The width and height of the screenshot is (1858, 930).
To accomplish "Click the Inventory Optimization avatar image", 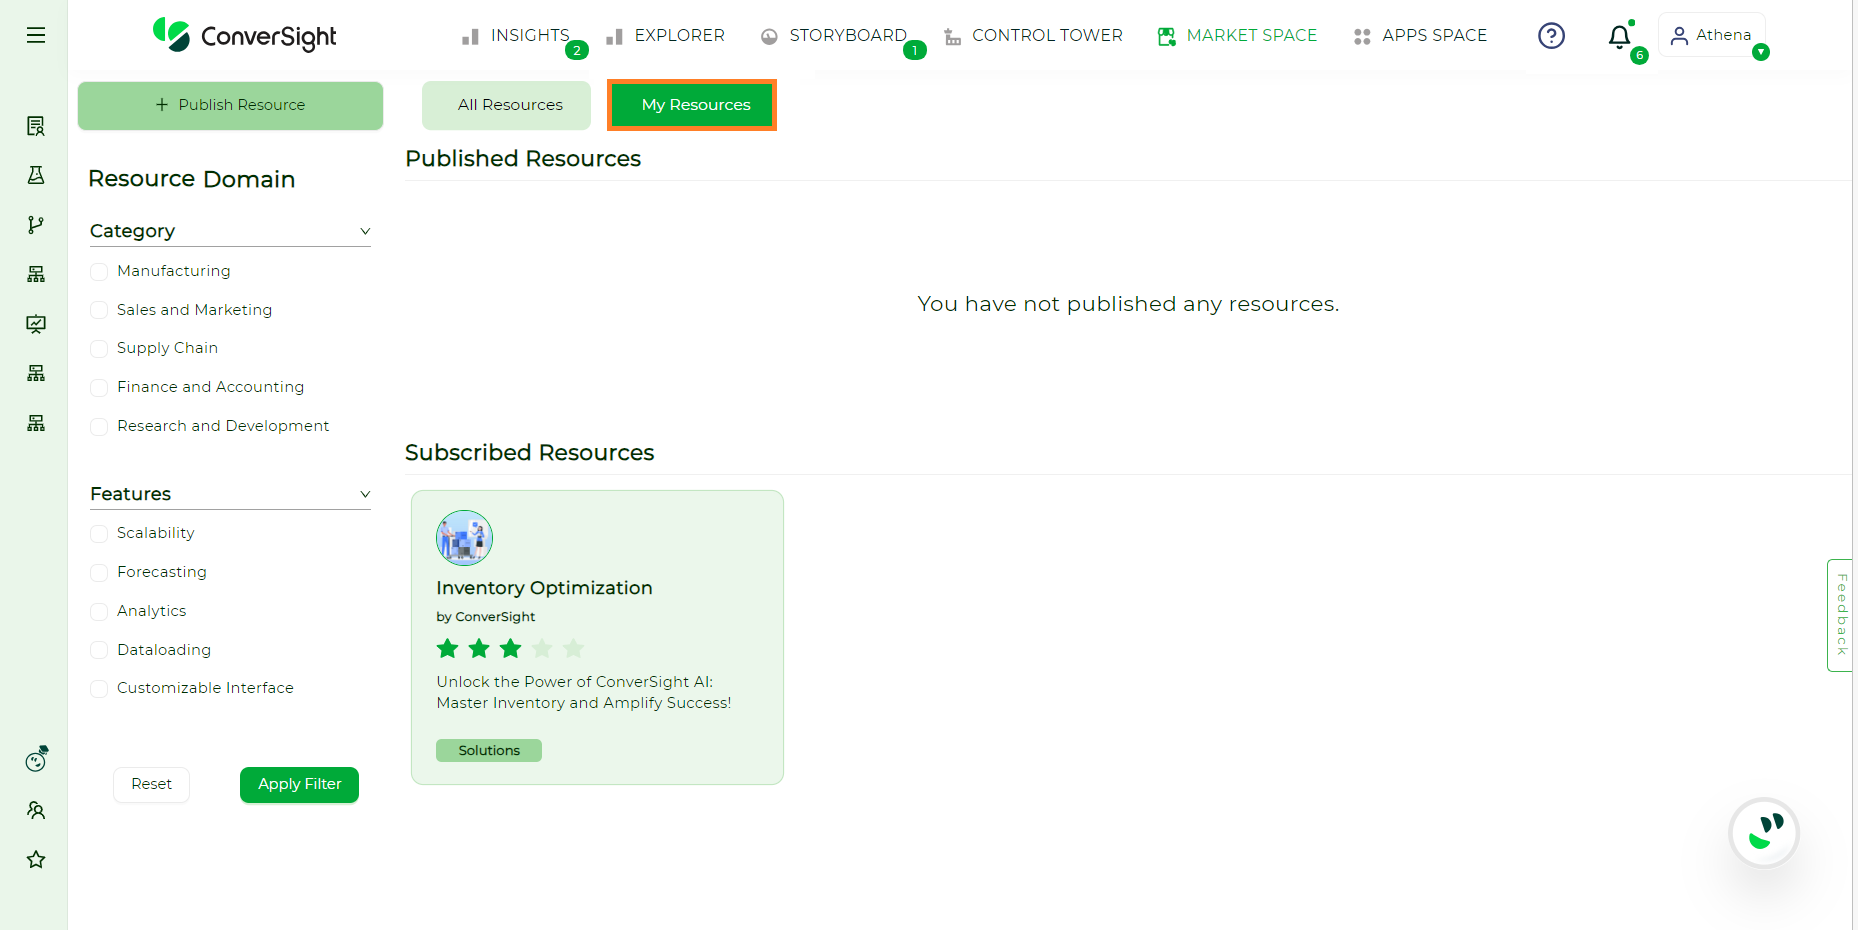I will coord(464,538).
